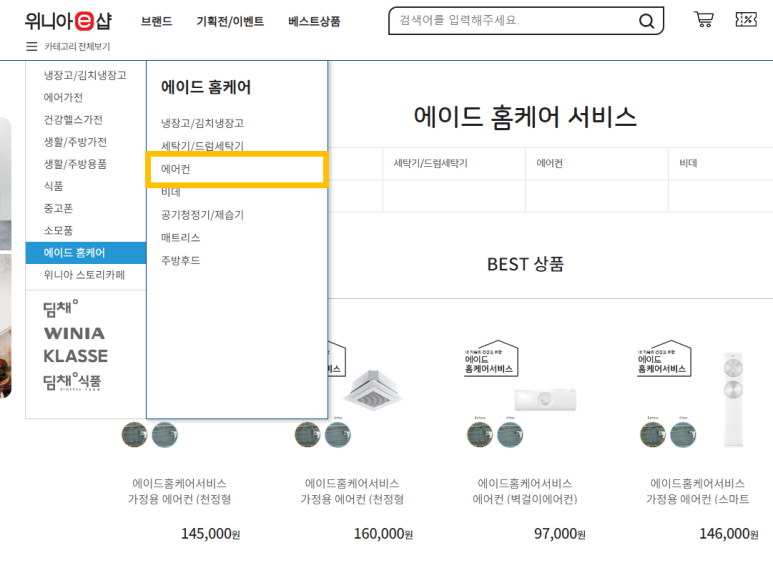Click the 146,000원 price
The width and height of the screenshot is (773, 563).
pyautogui.click(x=729, y=533)
